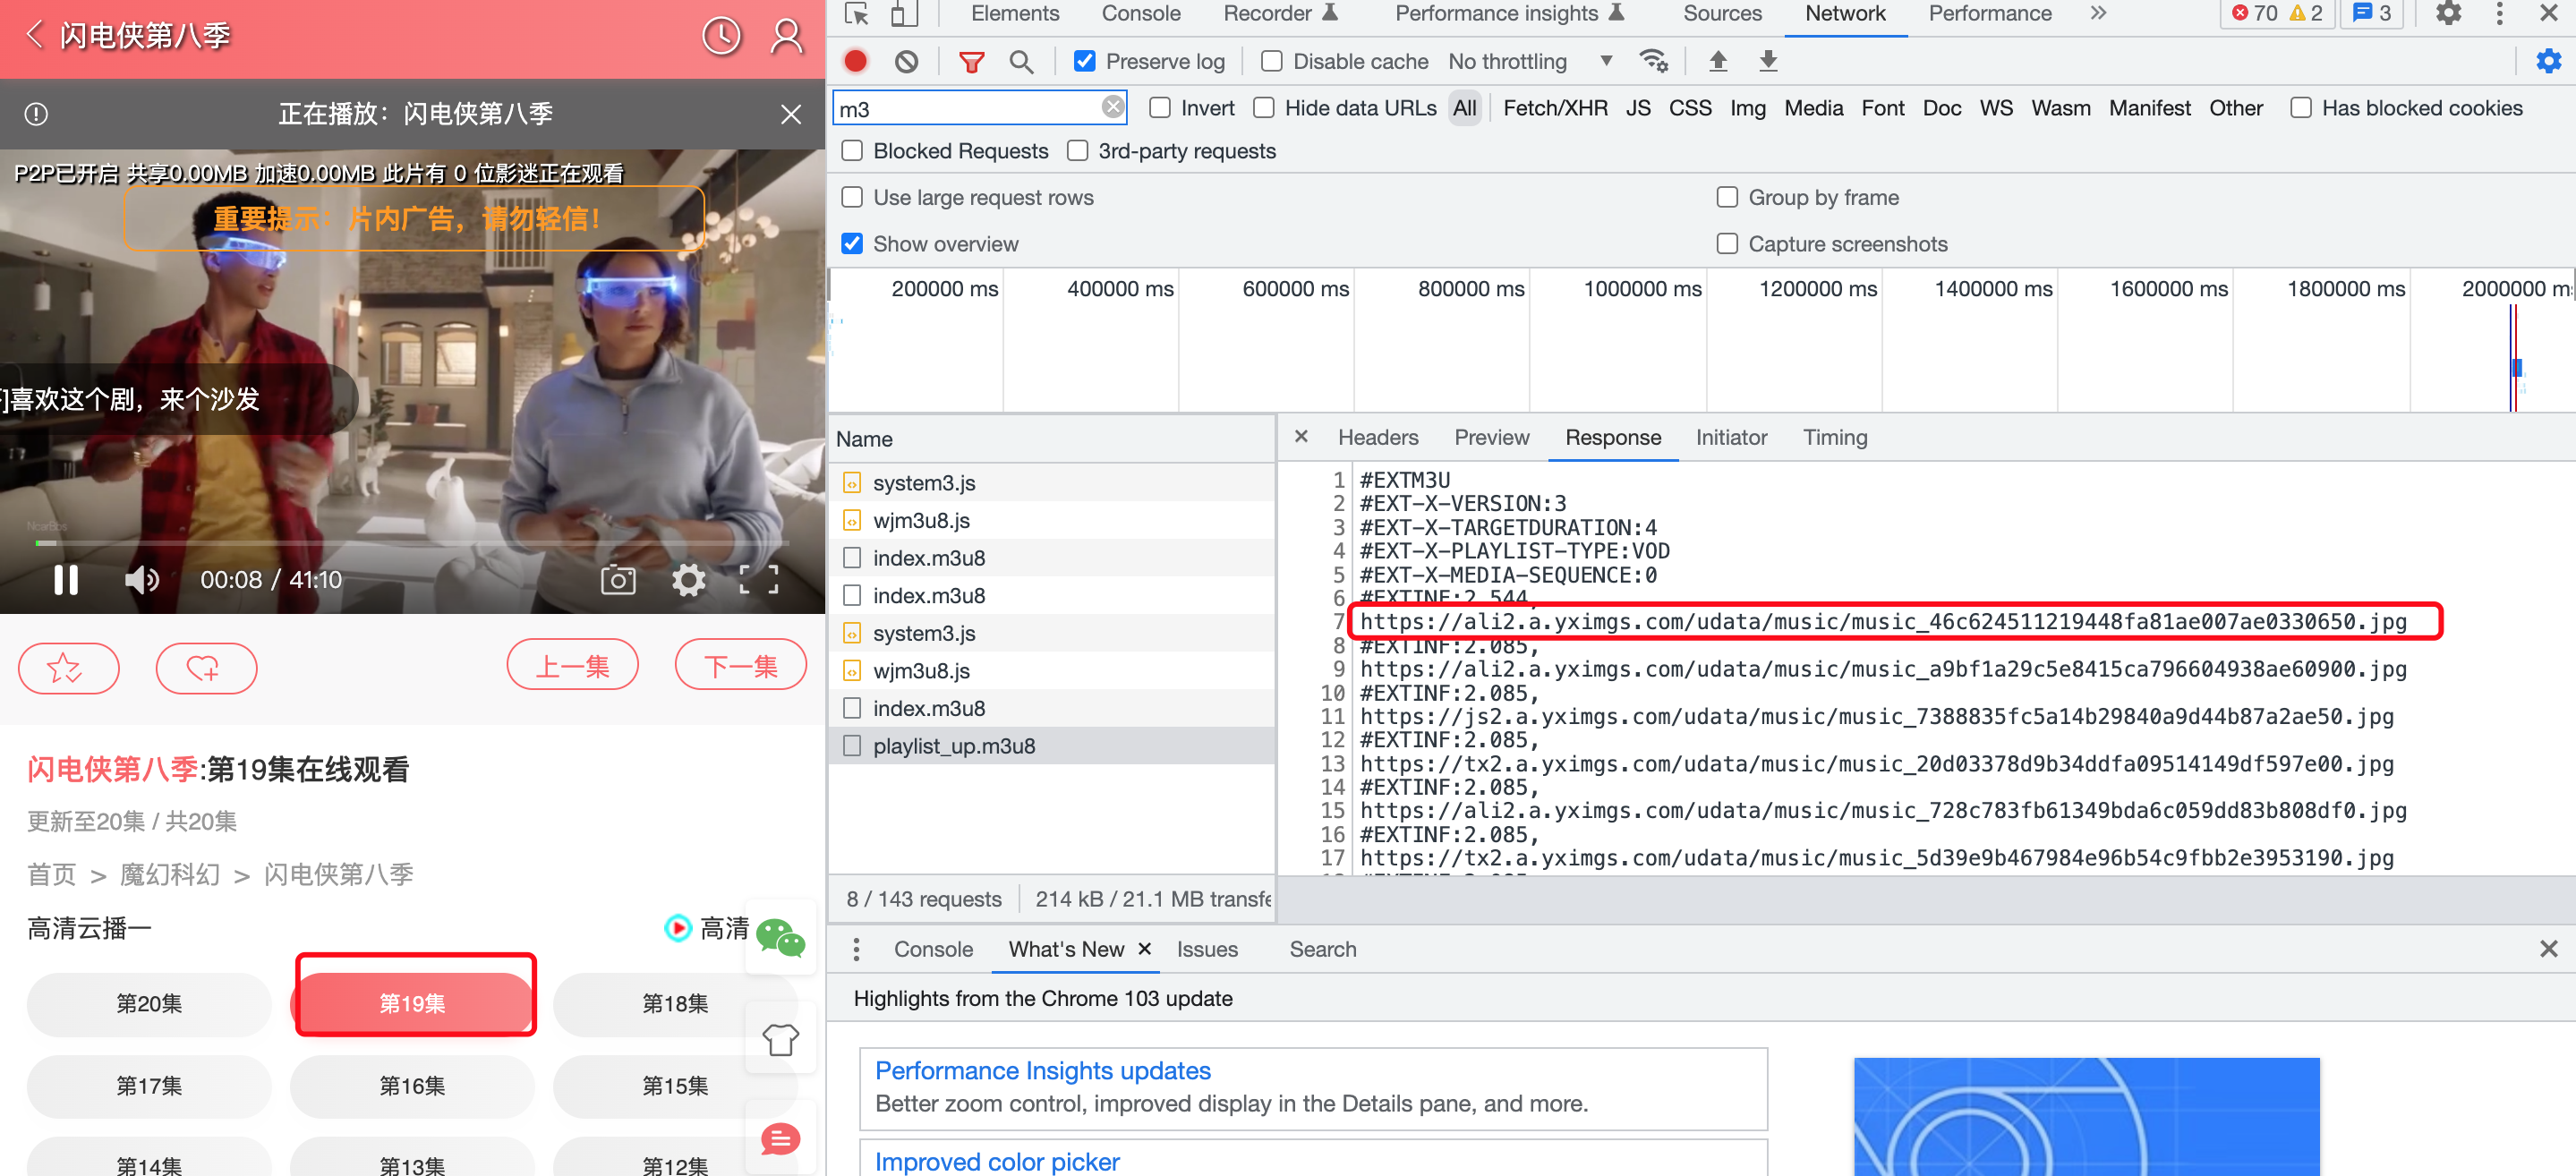Switch to the Headers tab in DevTools

coord(1377,437)
